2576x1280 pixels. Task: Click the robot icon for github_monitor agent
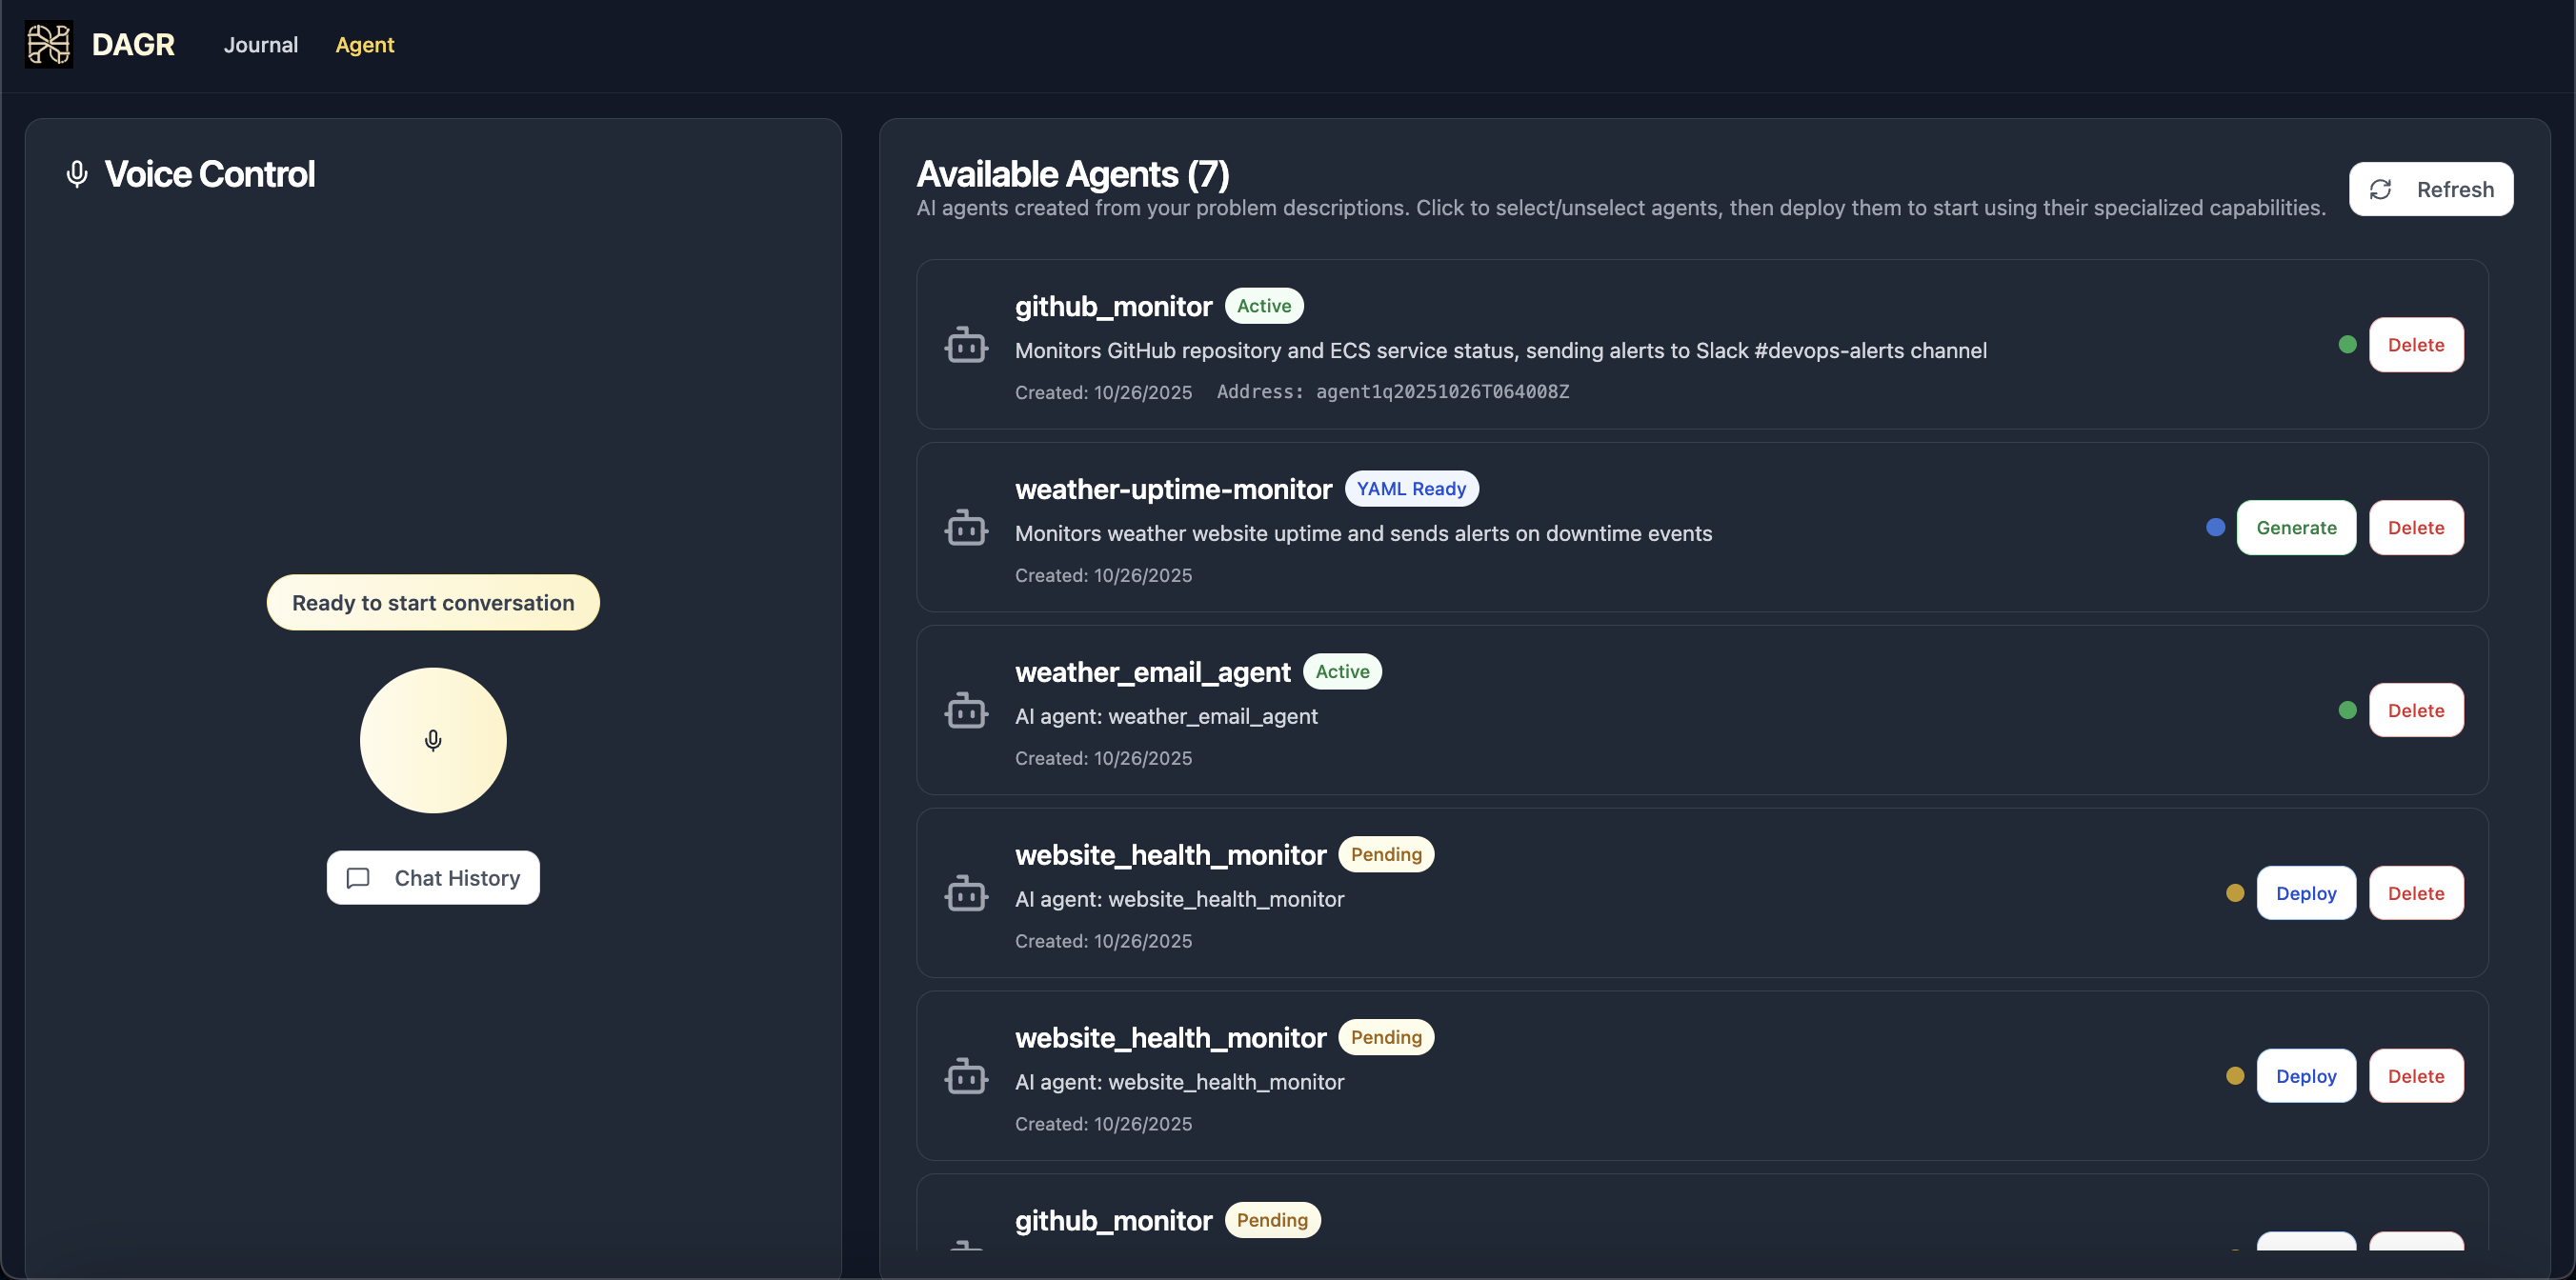click(966, 345)
